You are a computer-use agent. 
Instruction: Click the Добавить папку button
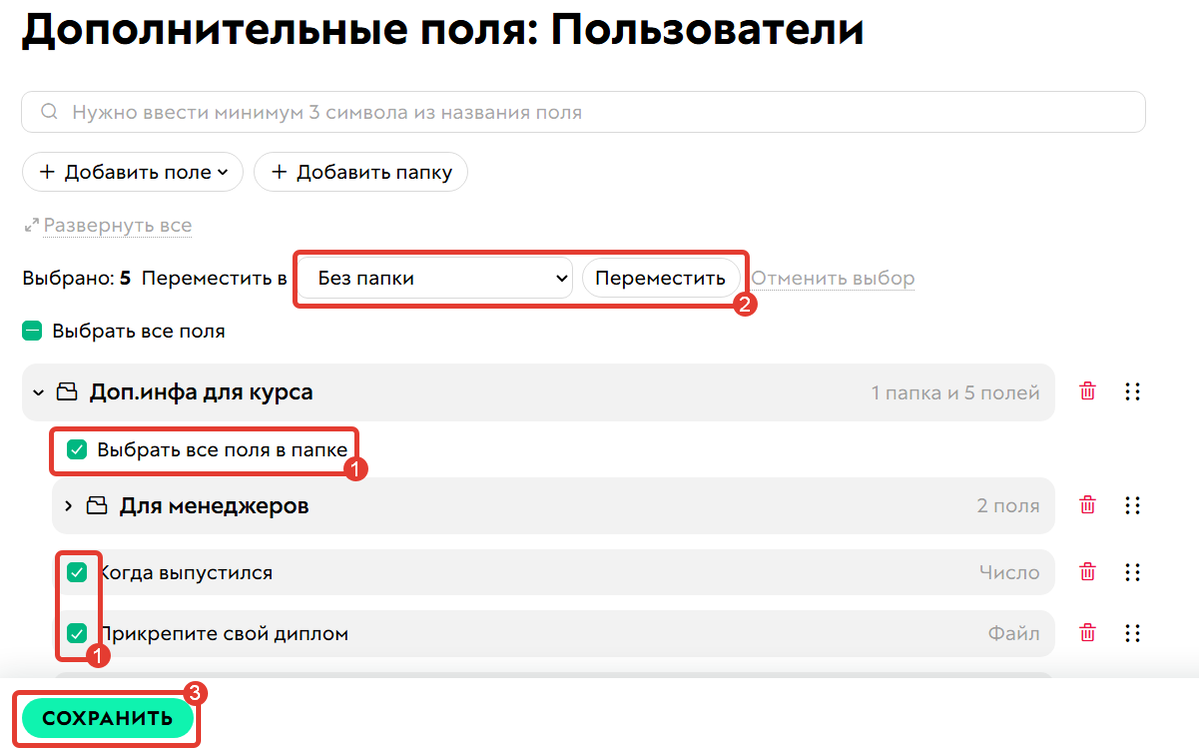361,172
